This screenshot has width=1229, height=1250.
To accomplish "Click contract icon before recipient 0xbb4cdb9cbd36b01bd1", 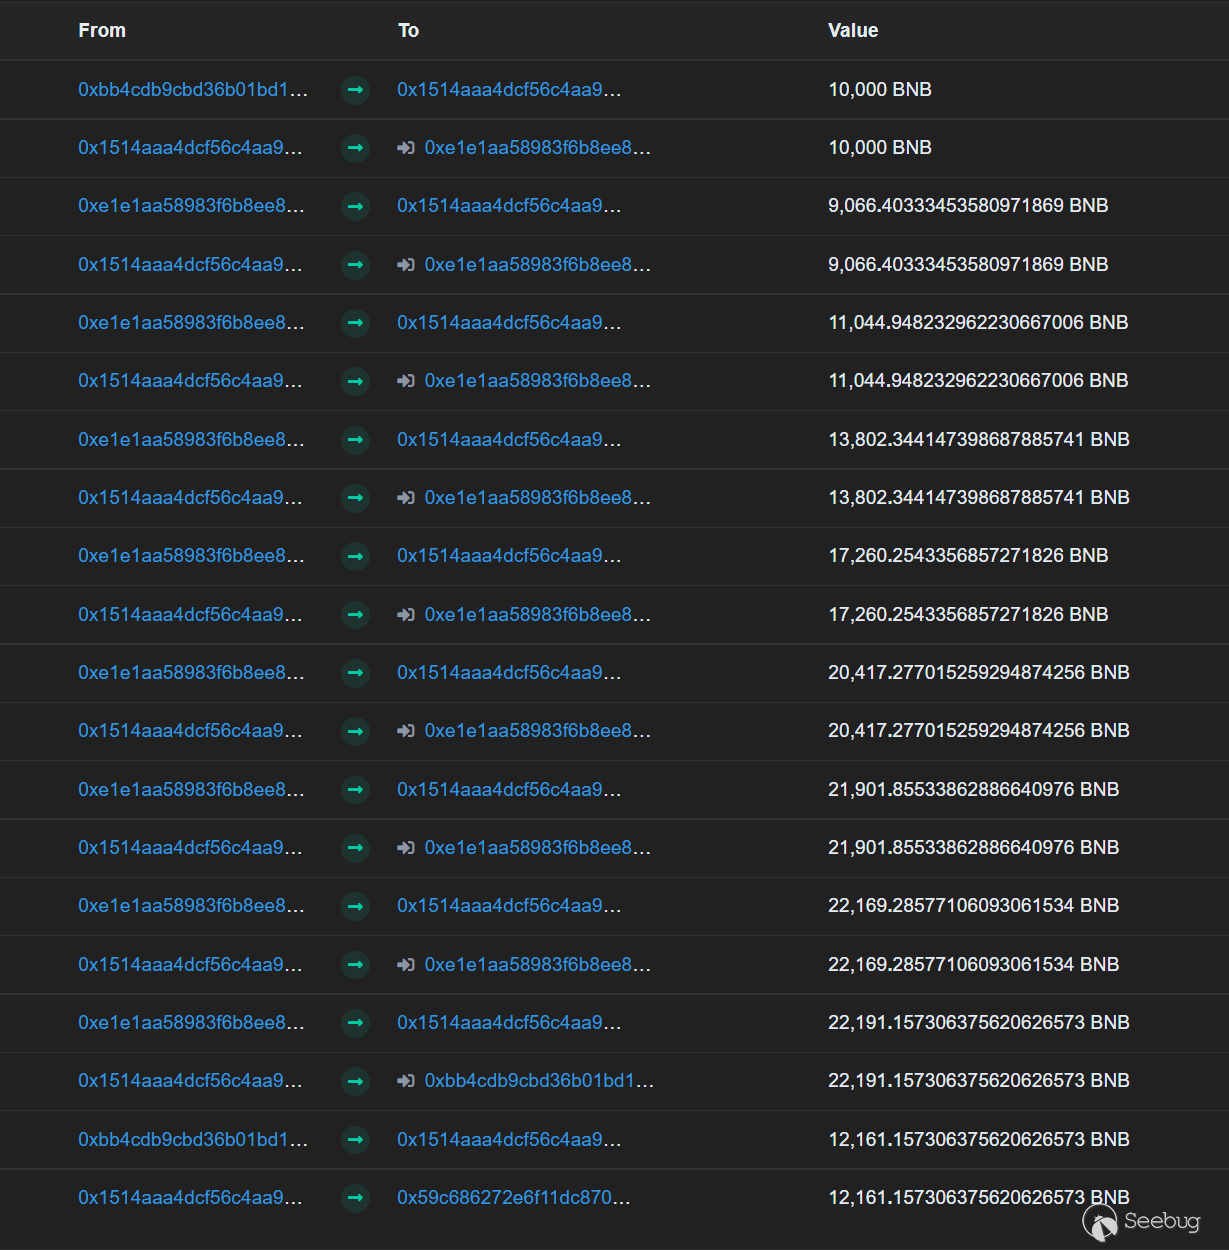I will coord(405,1081).
